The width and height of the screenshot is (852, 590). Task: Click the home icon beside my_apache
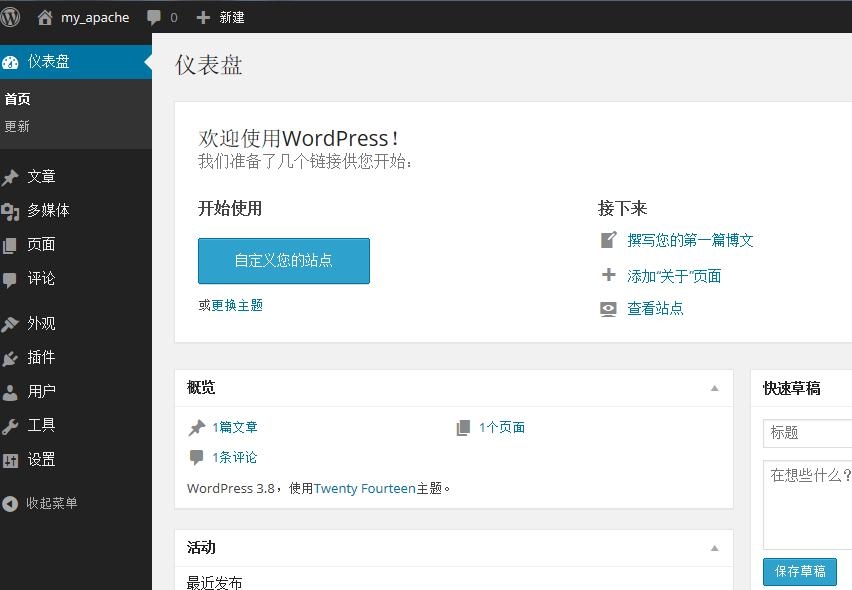(45, 17)
